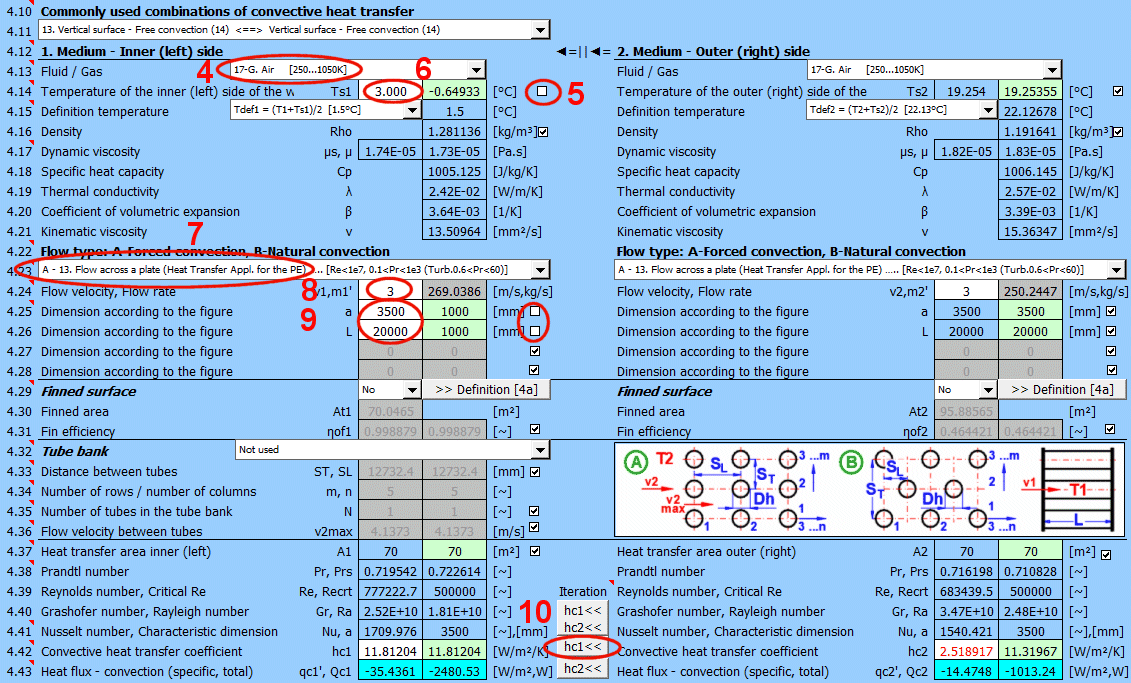Image resolution: width=1131 pixels, height=683 pixels.
Task: Enable the inner side Ts1 temperature checkbox
Action: pos(542,91)
